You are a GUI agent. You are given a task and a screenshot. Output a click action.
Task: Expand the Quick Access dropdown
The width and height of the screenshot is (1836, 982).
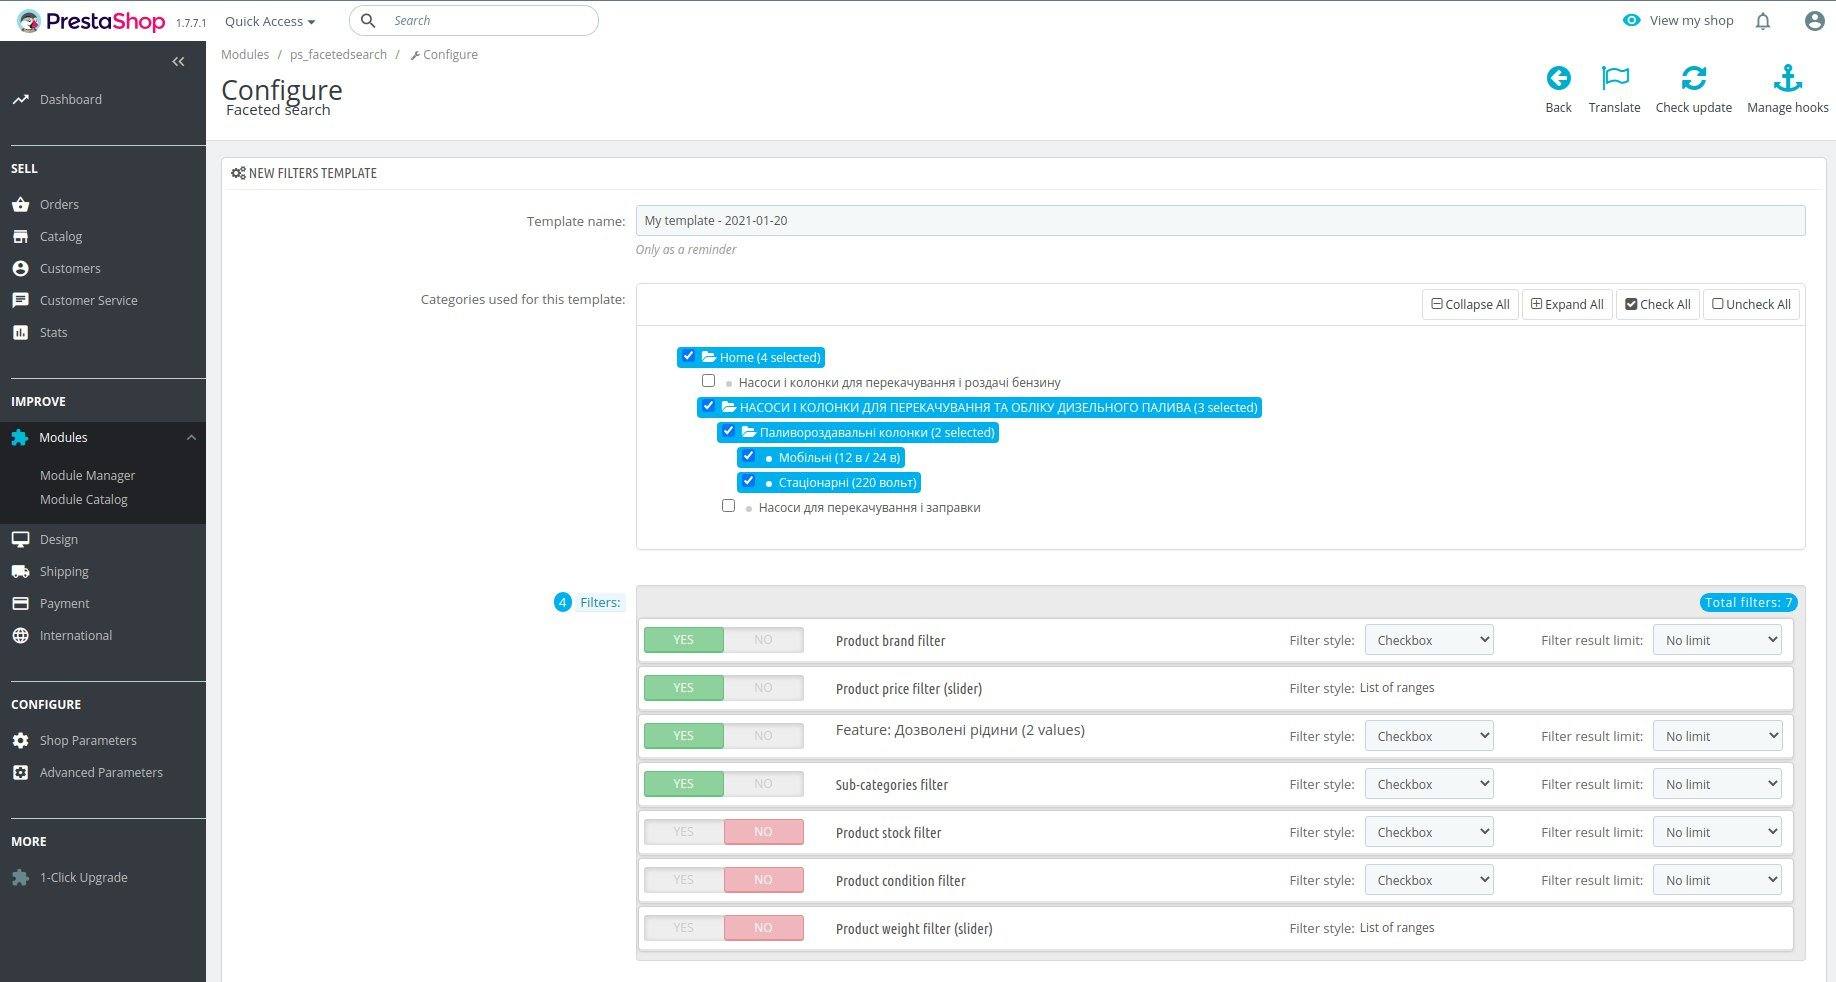pos(270,21)
